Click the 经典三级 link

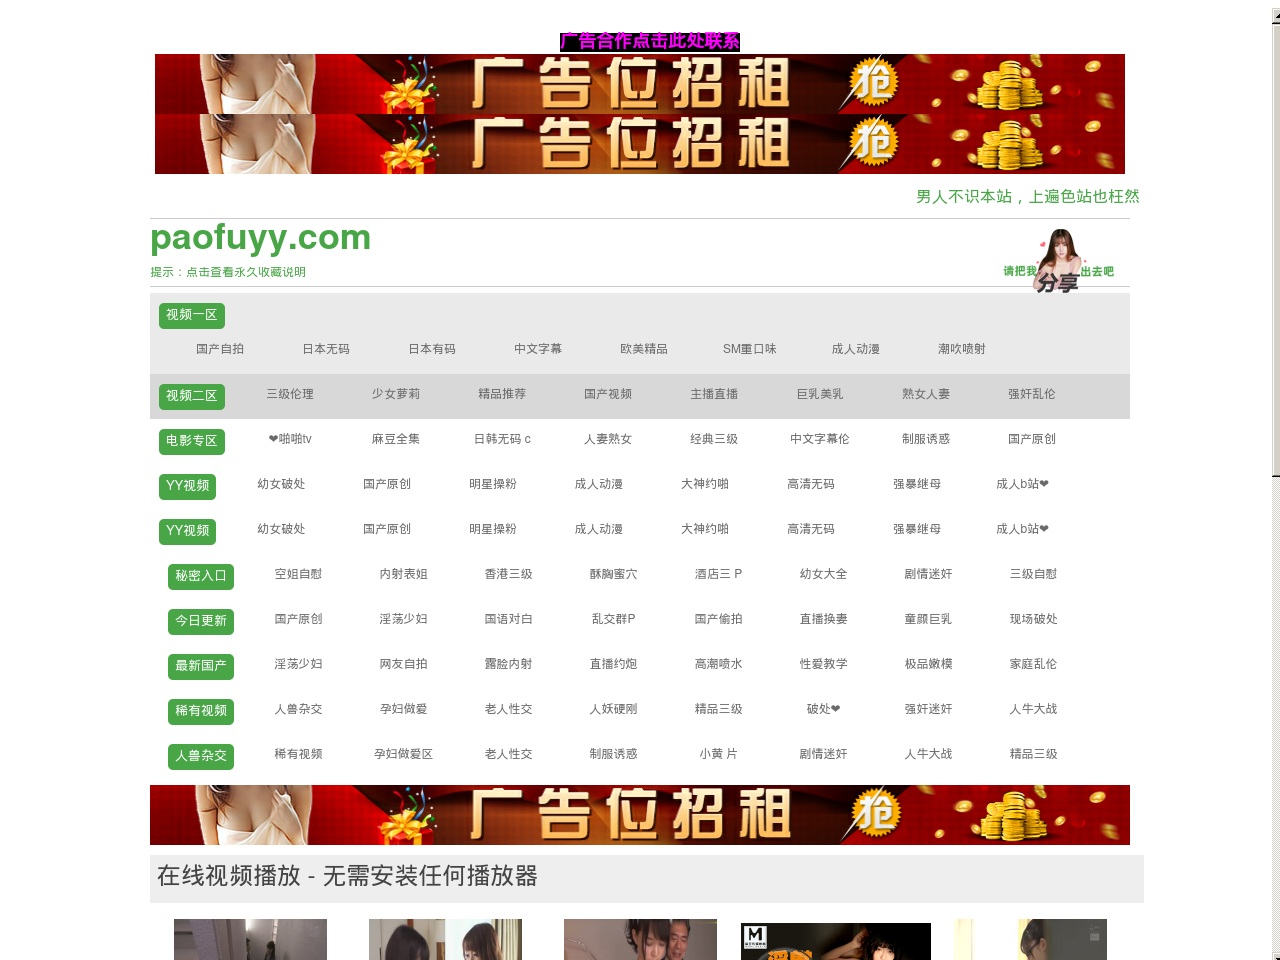(714, 439)
